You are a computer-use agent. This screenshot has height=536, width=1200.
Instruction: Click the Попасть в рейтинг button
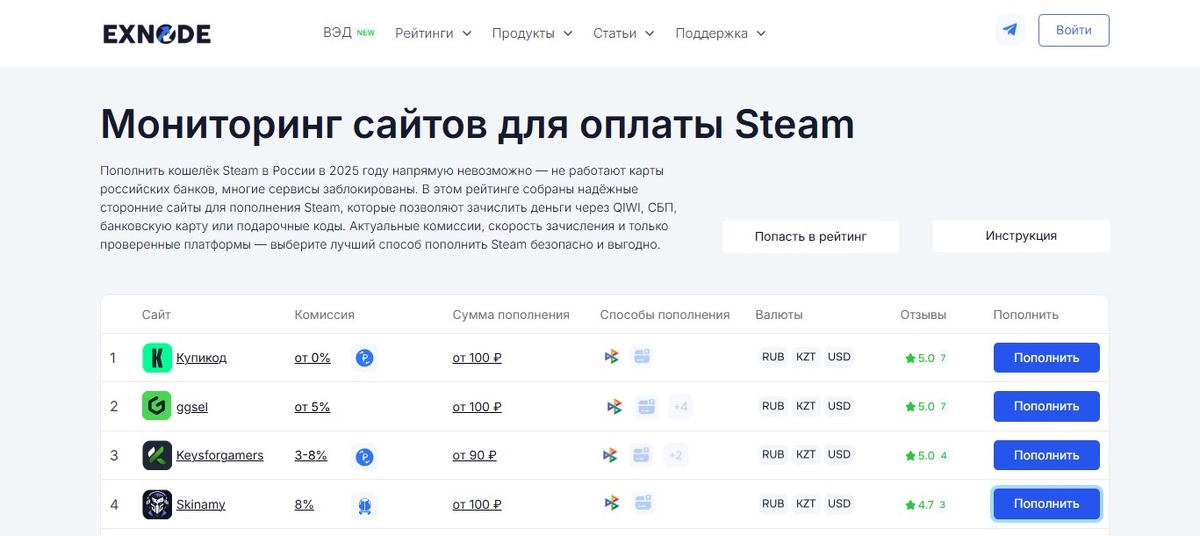[x=810, y=237]
